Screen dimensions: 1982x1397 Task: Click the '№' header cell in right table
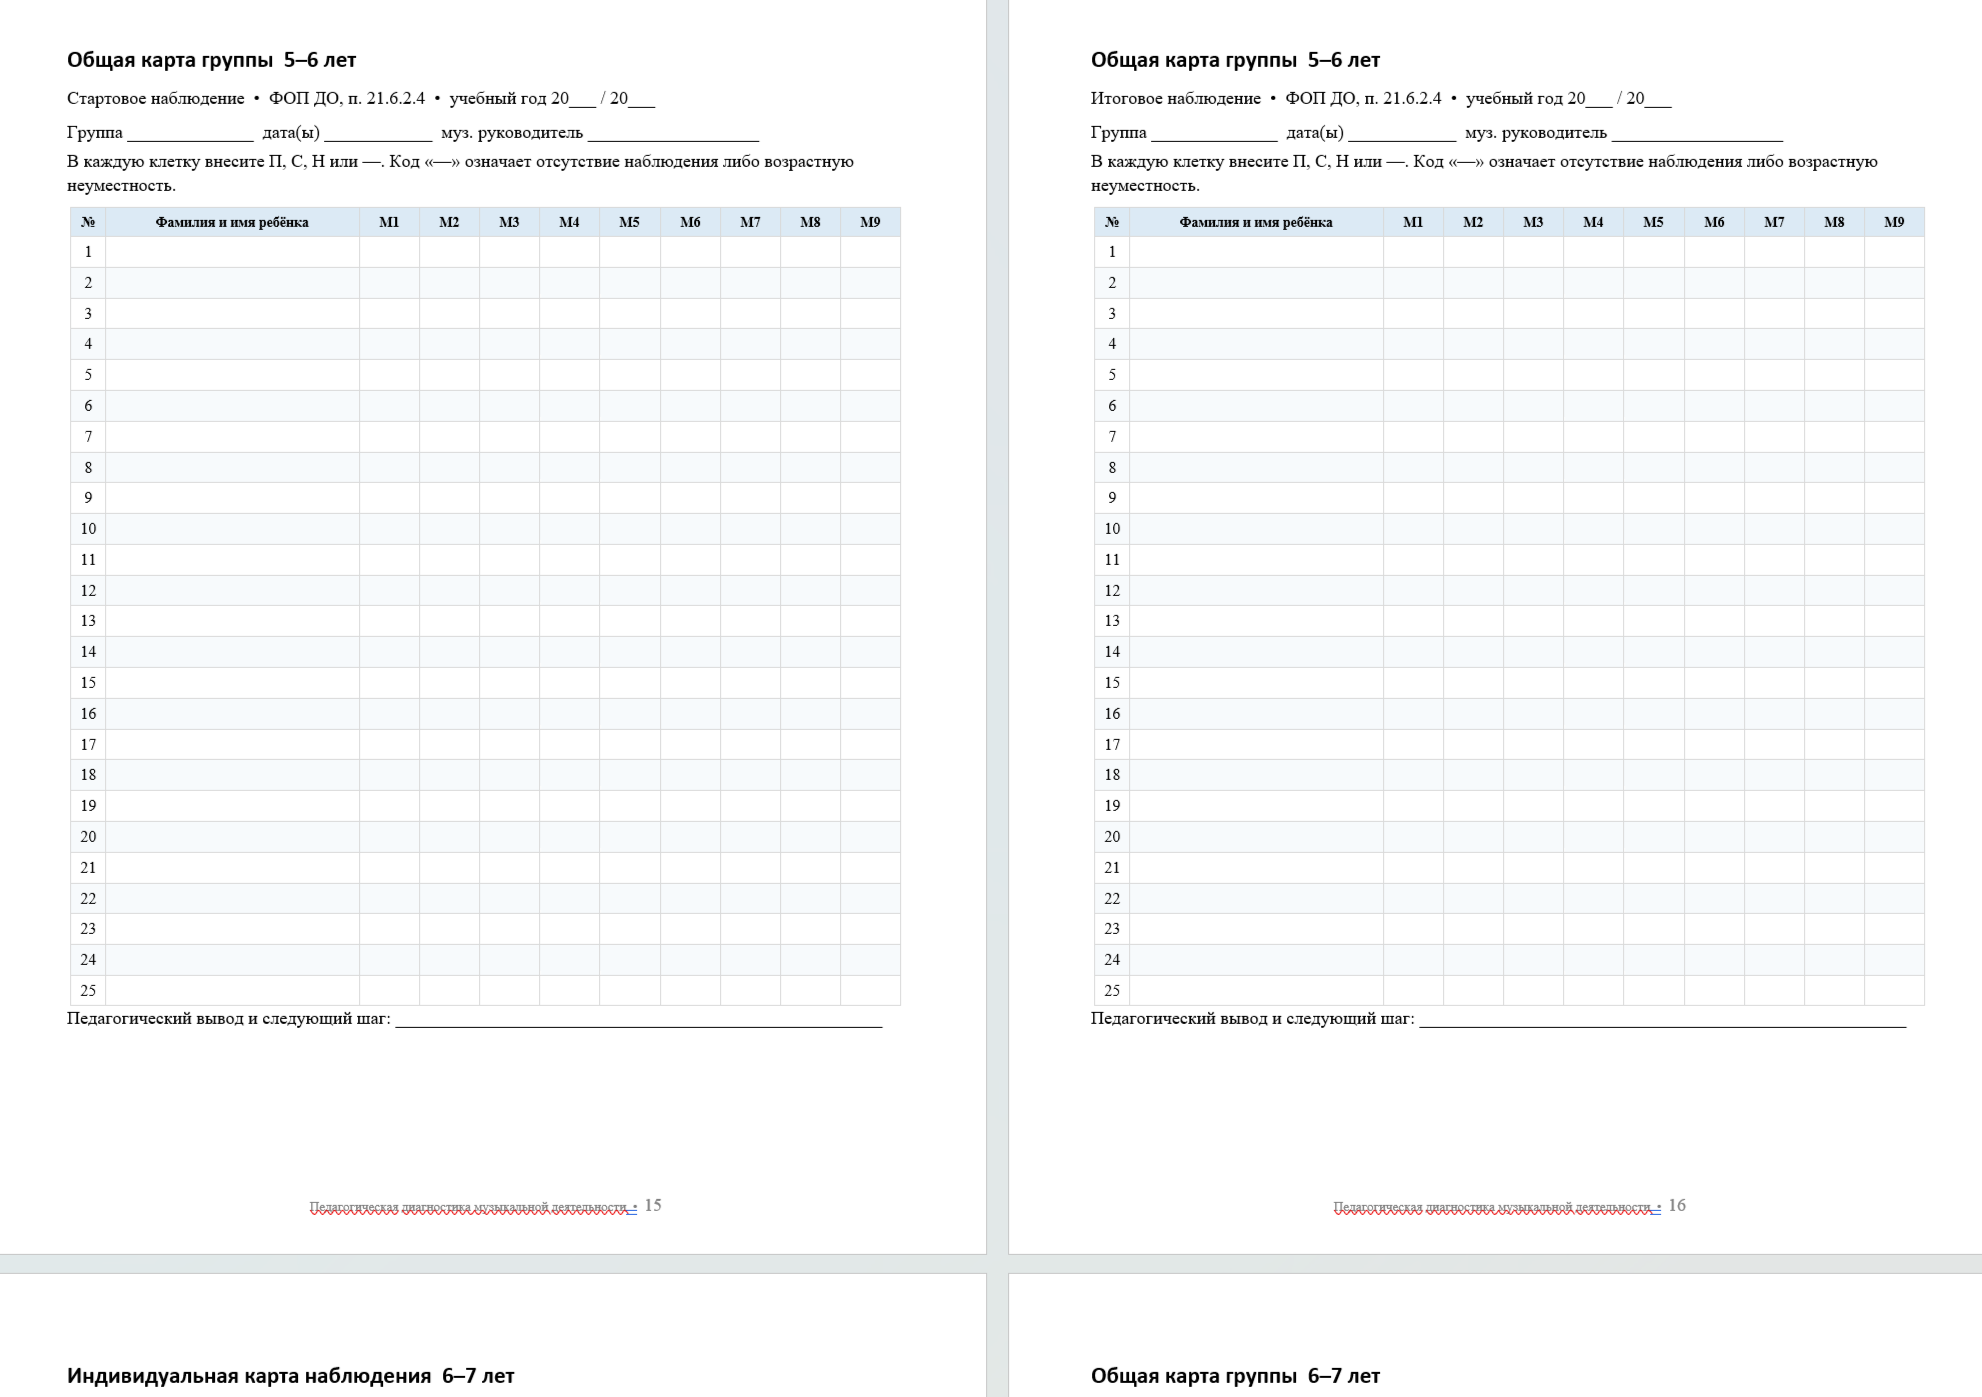point(1112,222)
